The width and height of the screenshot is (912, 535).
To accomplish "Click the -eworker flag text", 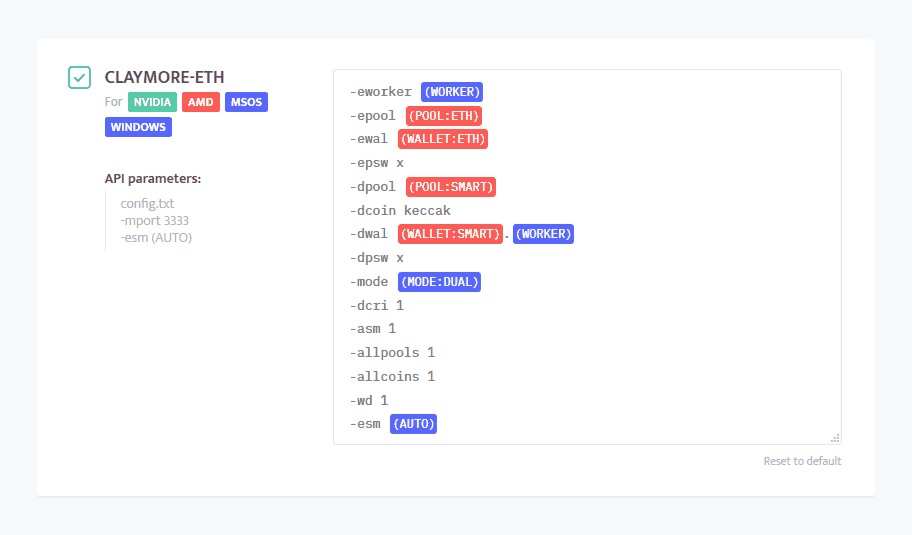I will [x=380, y=92].
